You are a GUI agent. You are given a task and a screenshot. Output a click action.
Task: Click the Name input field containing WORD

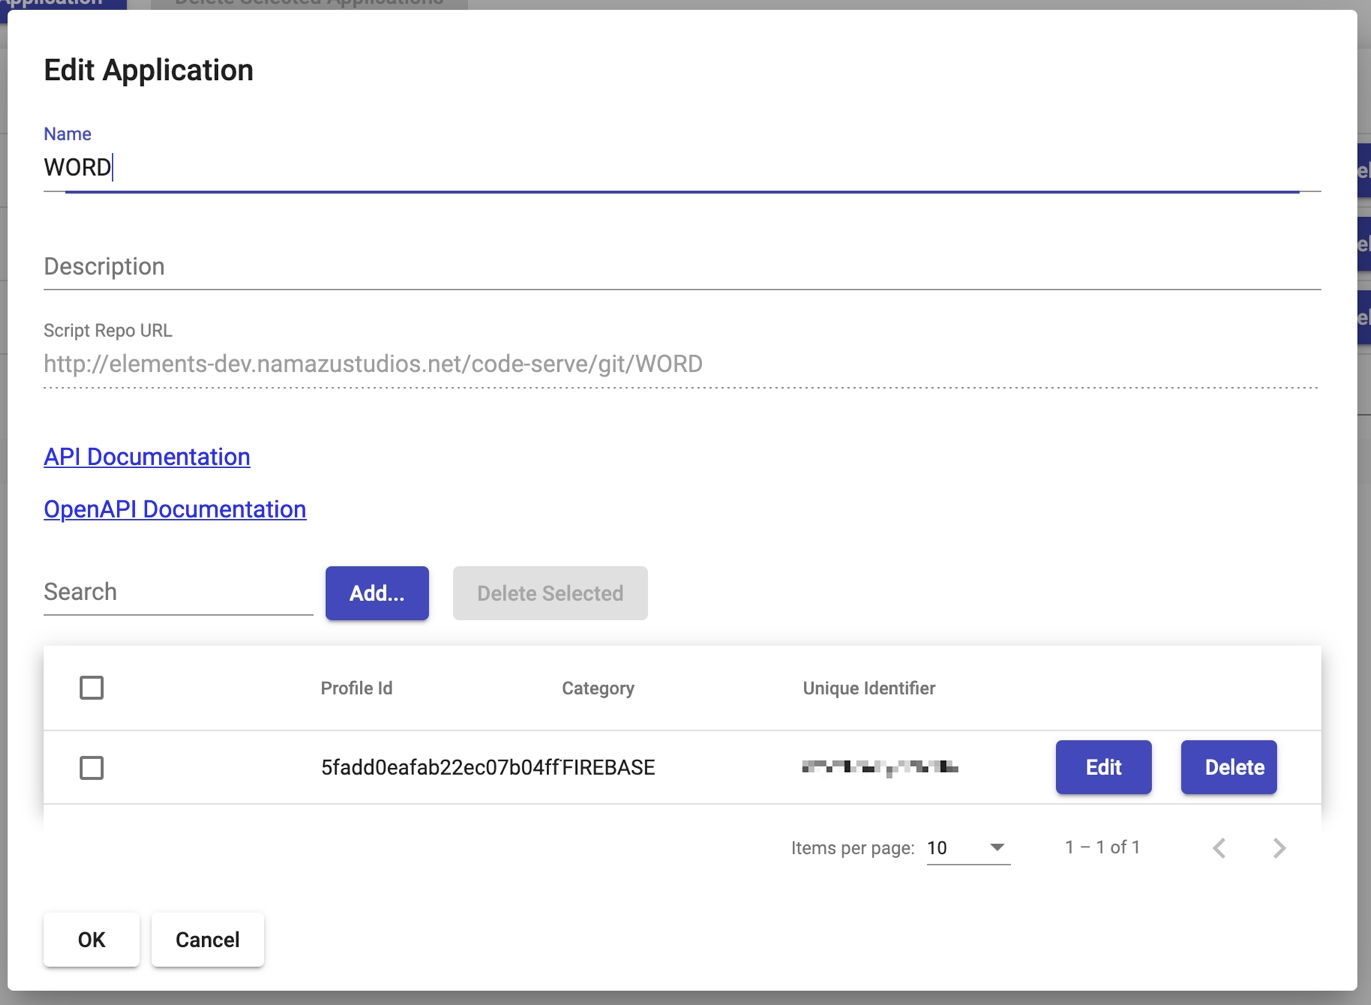[680, 167]
